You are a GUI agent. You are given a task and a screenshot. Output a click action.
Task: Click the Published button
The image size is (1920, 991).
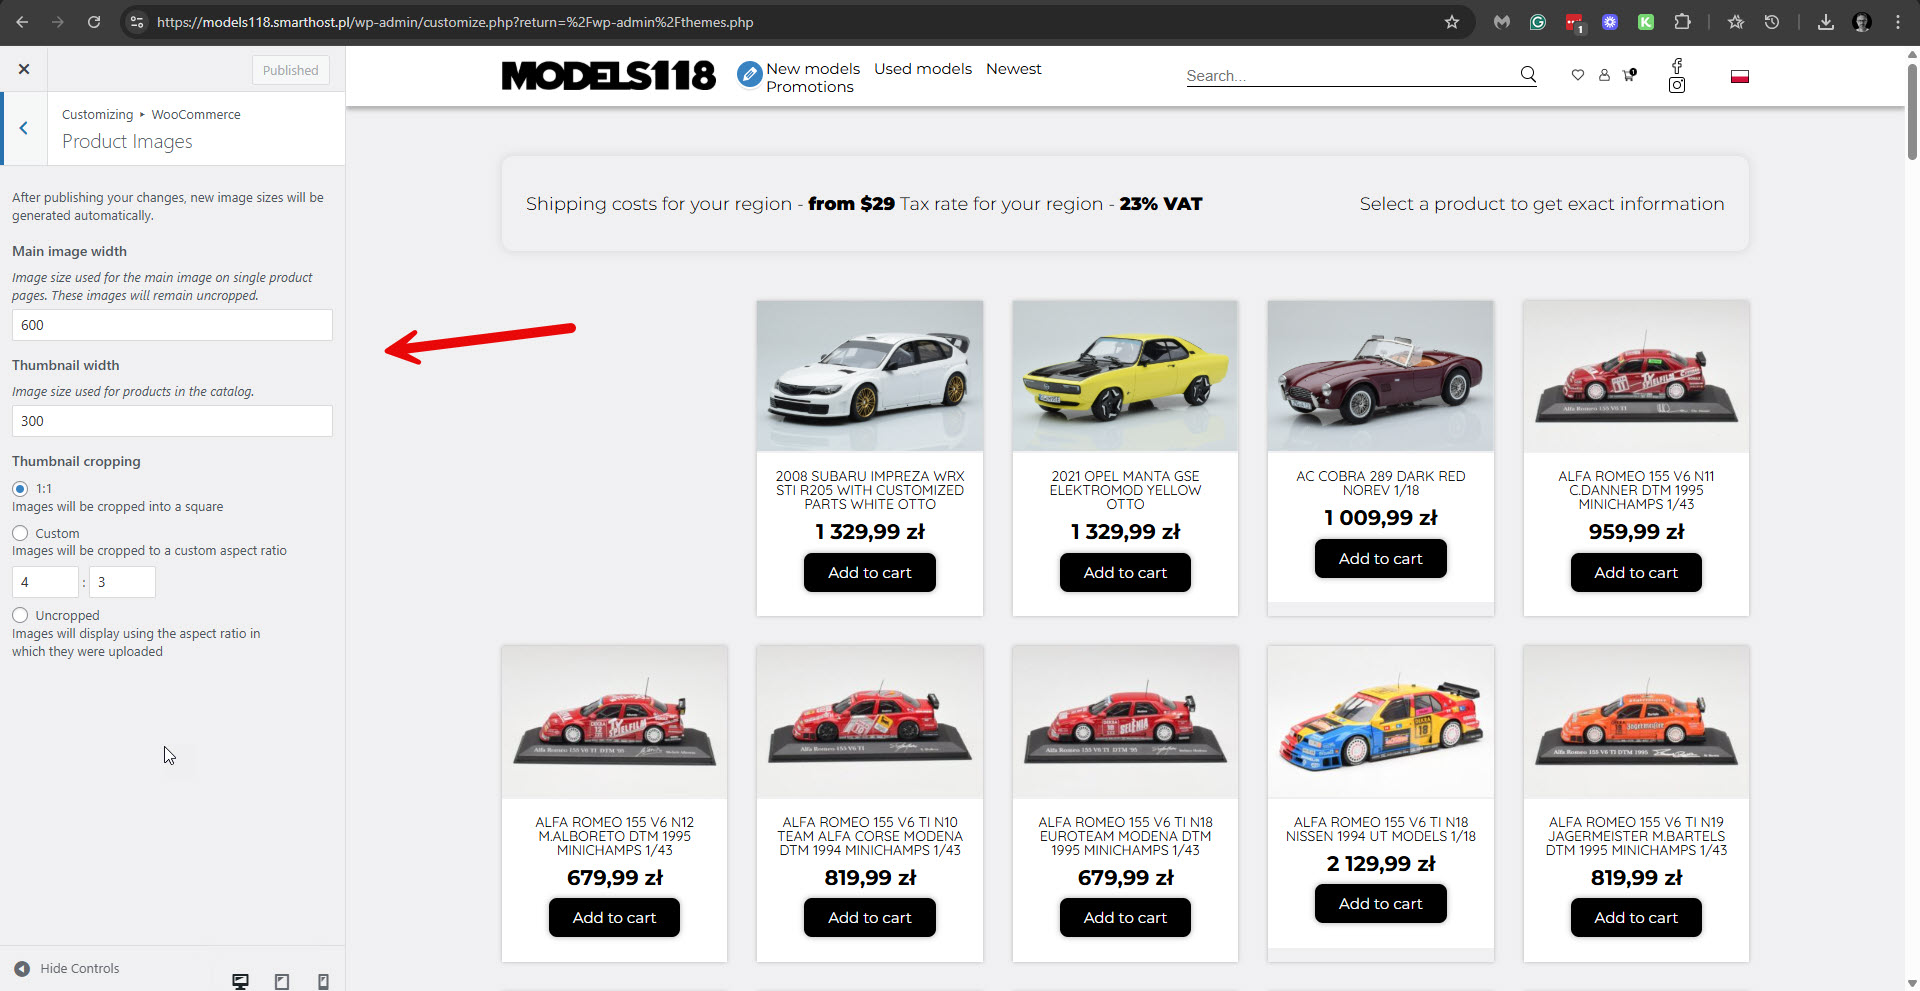[290, 70]
